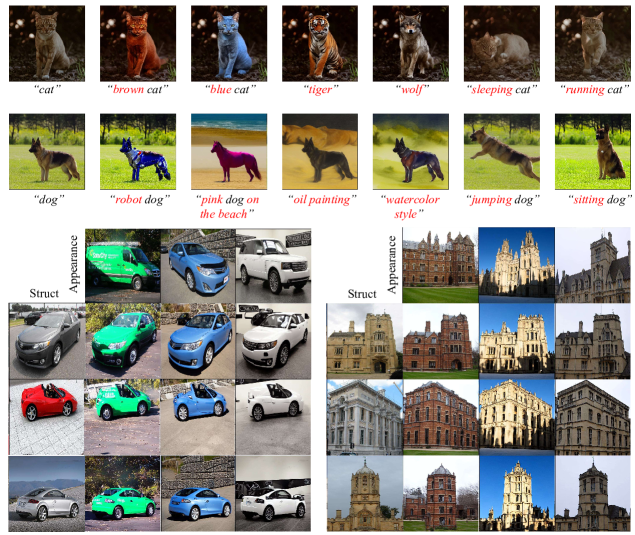This screenshot has width=635, height=535.
Task: Open the domed tower structure image under gray sky
Action: [364, 493]
